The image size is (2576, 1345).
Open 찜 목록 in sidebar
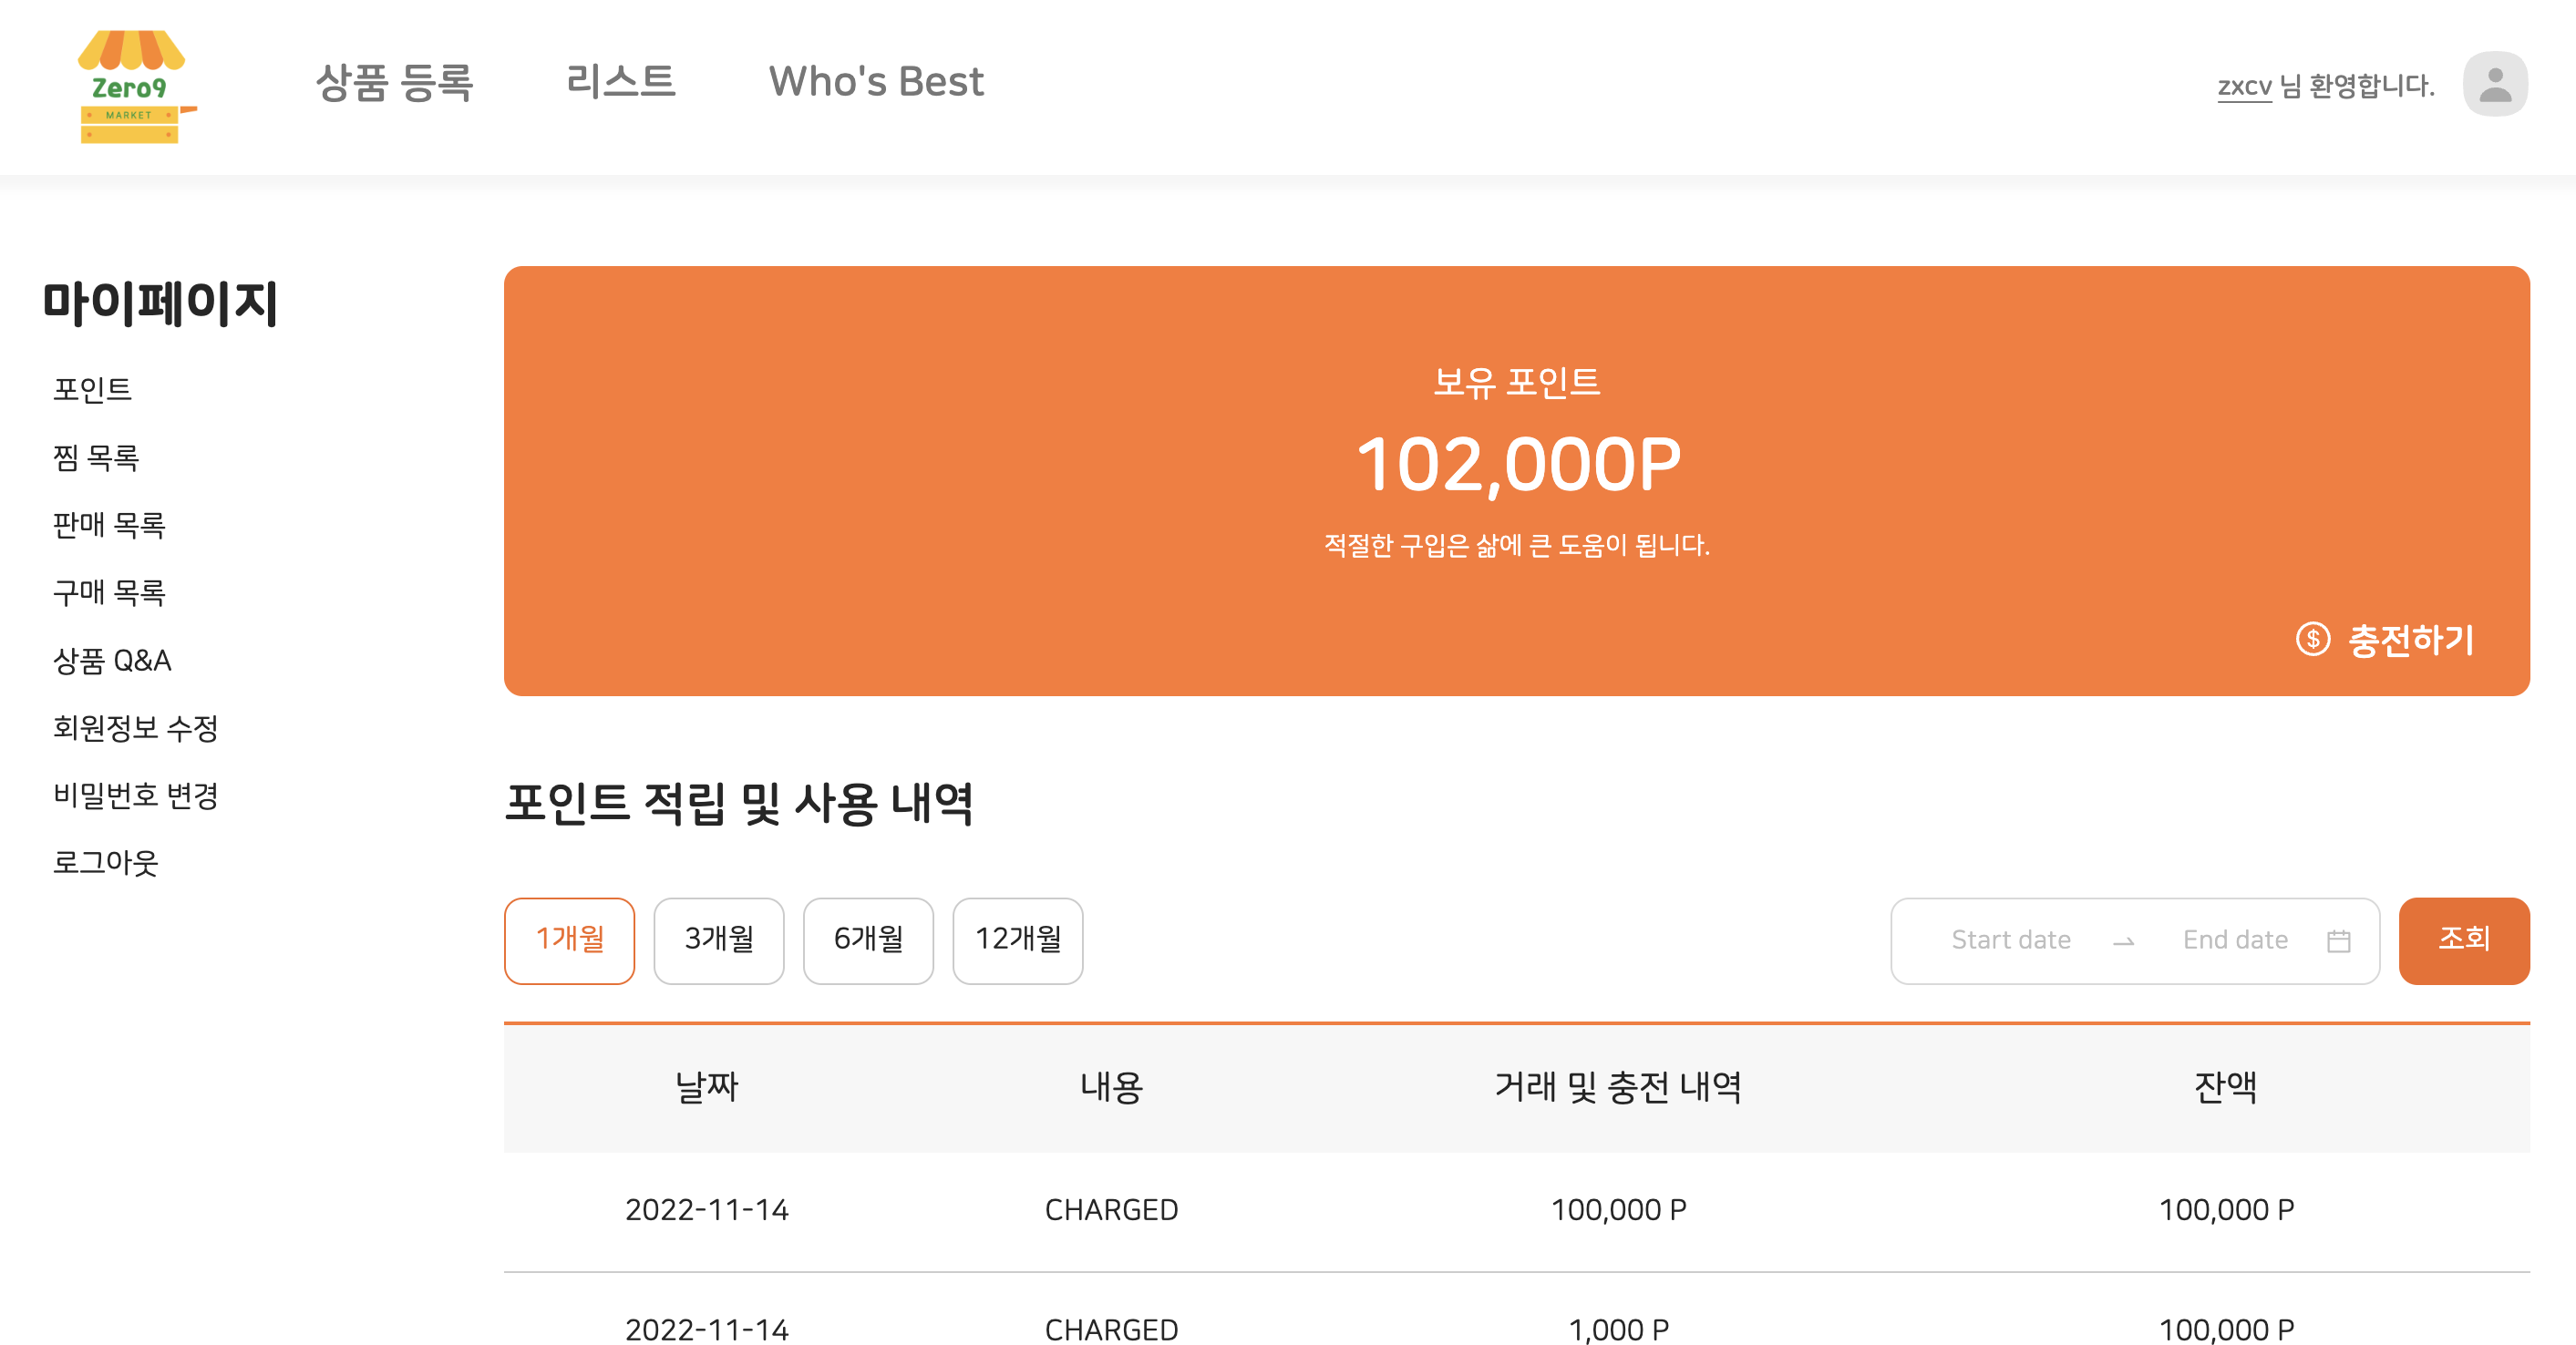click(x=96, y=458)
